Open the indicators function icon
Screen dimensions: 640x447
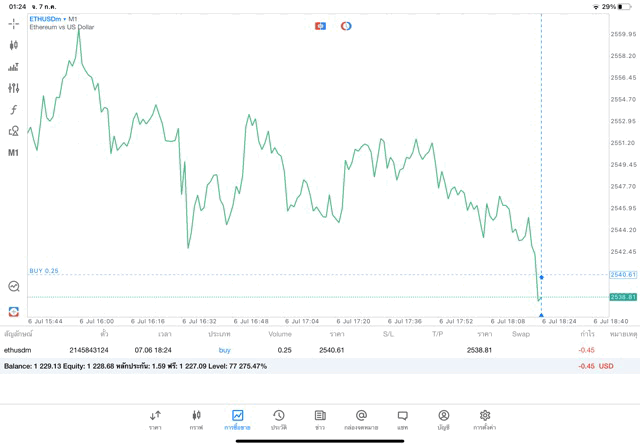pos(14,110)
